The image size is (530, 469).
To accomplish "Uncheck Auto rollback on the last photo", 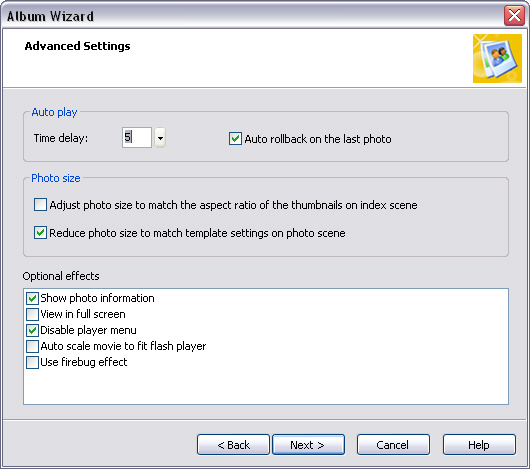I will (235, 139).
